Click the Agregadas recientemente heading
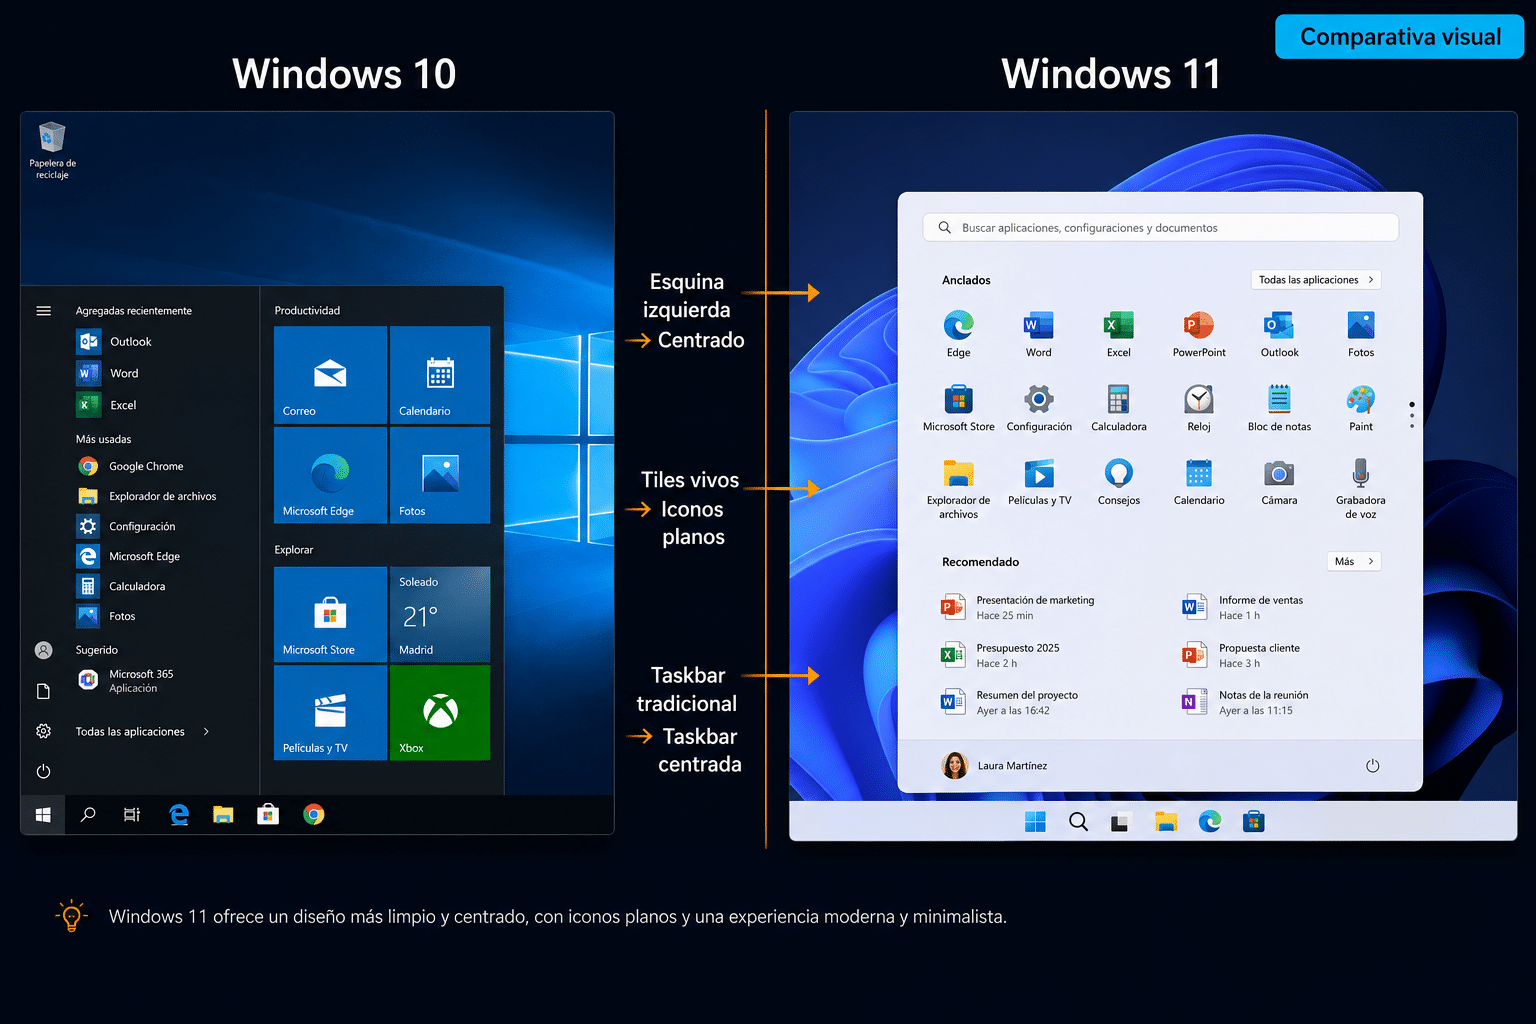The image size is (1536, 1024). (133, 311)
